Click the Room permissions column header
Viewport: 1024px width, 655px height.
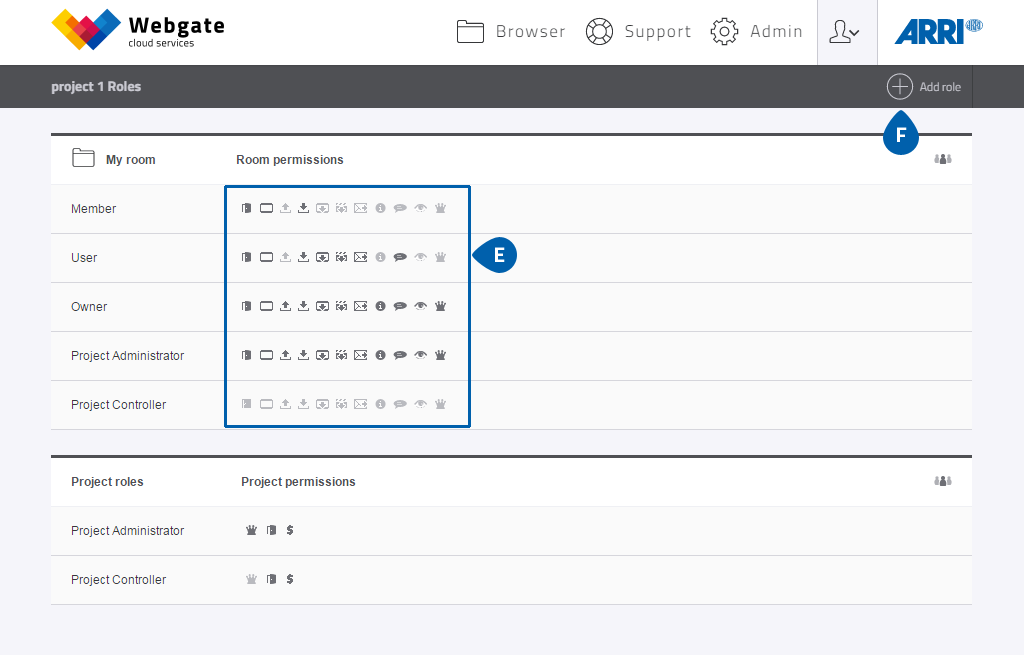[x=290, y=160]
